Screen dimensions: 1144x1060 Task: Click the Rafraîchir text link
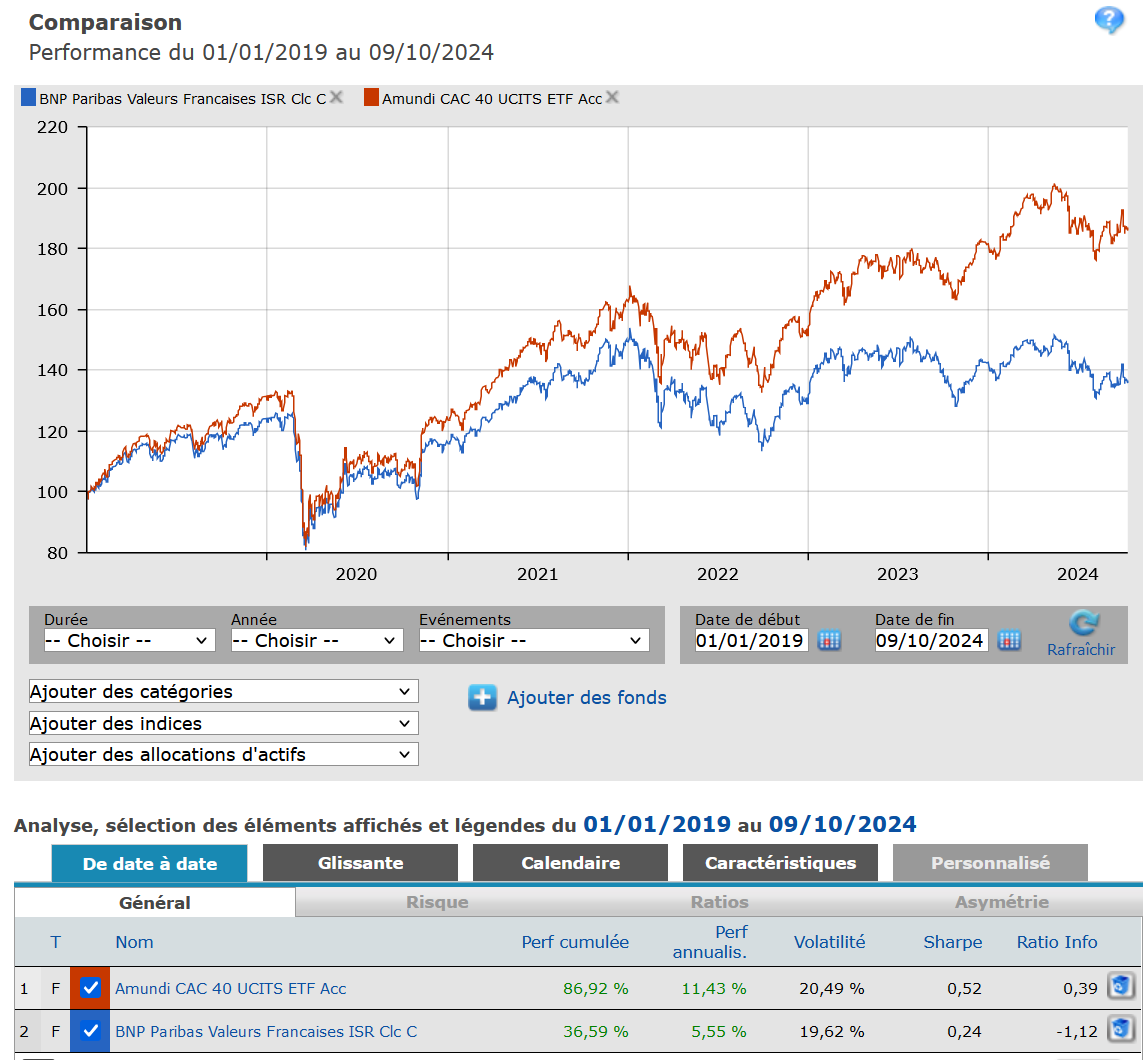click(1081, 649)
